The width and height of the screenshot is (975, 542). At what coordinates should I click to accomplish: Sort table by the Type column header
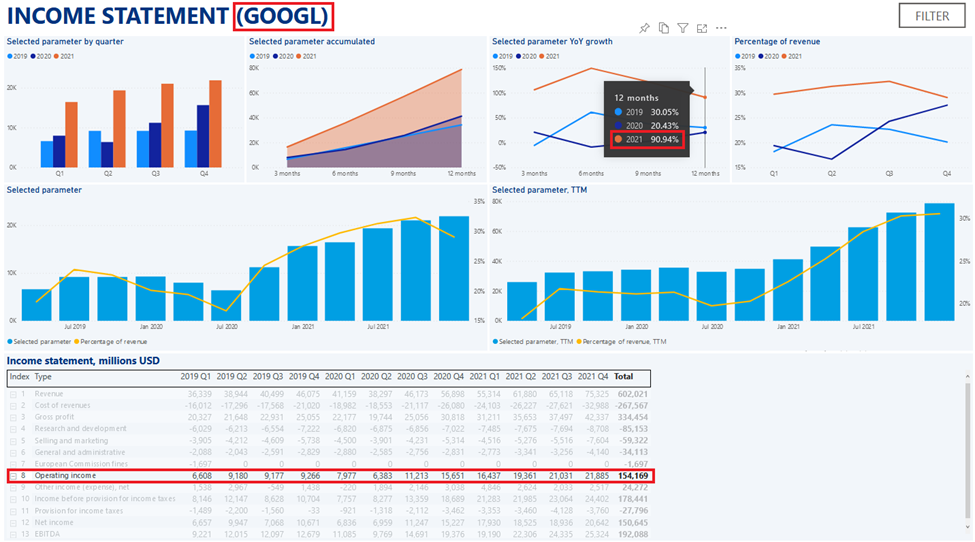(x=44, y=377)
